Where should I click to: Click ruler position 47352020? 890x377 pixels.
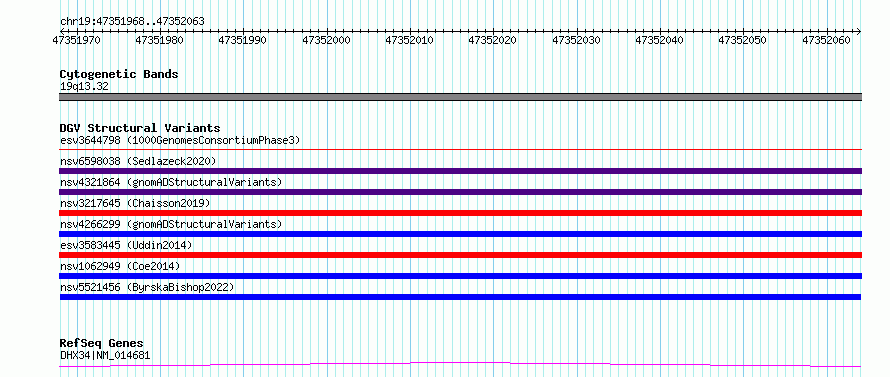tap(493, 40)
